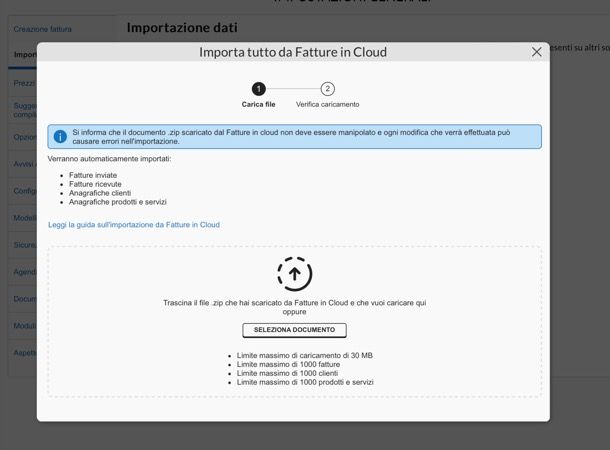Click 'Limite massimo di caricamento di 30 MB' text
The height and width of the screenshot is (450, 610).
click(305, 355)
